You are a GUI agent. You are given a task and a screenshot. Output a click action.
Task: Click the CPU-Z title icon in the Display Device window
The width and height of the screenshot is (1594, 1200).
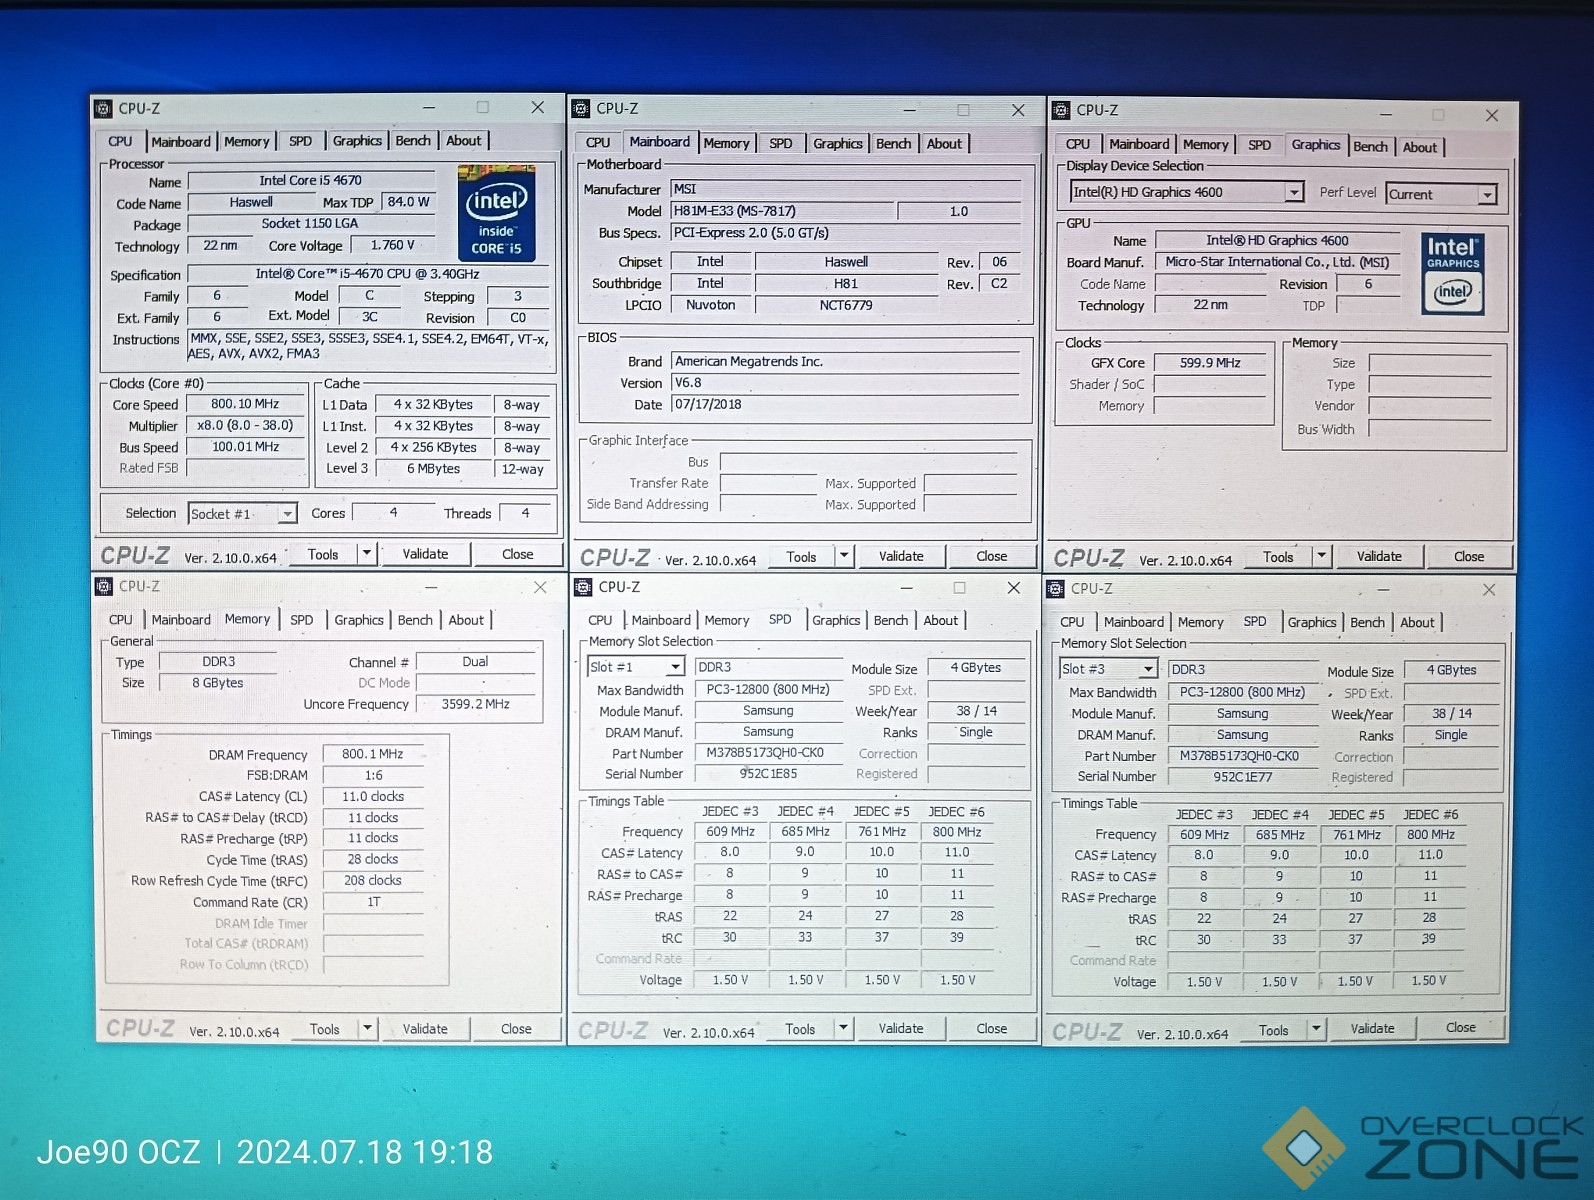pyautogui.click(x=1060, y=110)
